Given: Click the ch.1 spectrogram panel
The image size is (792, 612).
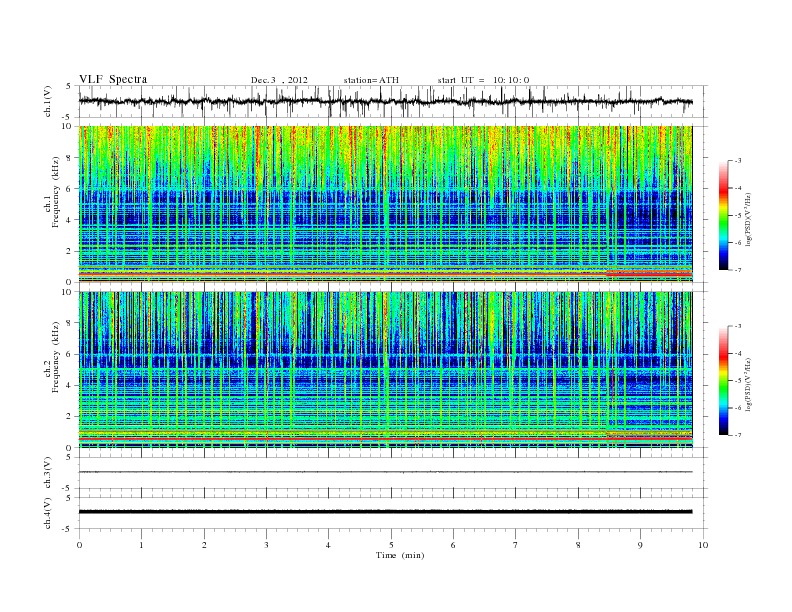Looking at the screenshot, I should pyautogui.click(x=385, y=204).
